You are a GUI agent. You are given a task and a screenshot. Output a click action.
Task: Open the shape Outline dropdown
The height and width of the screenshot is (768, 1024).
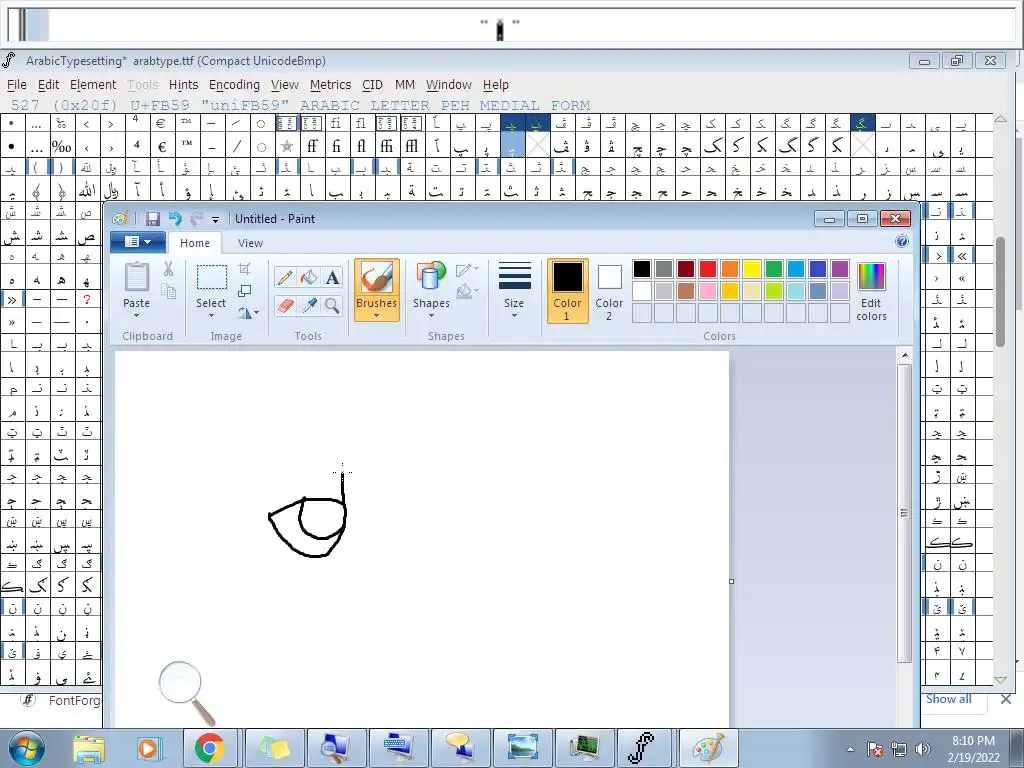468,269
